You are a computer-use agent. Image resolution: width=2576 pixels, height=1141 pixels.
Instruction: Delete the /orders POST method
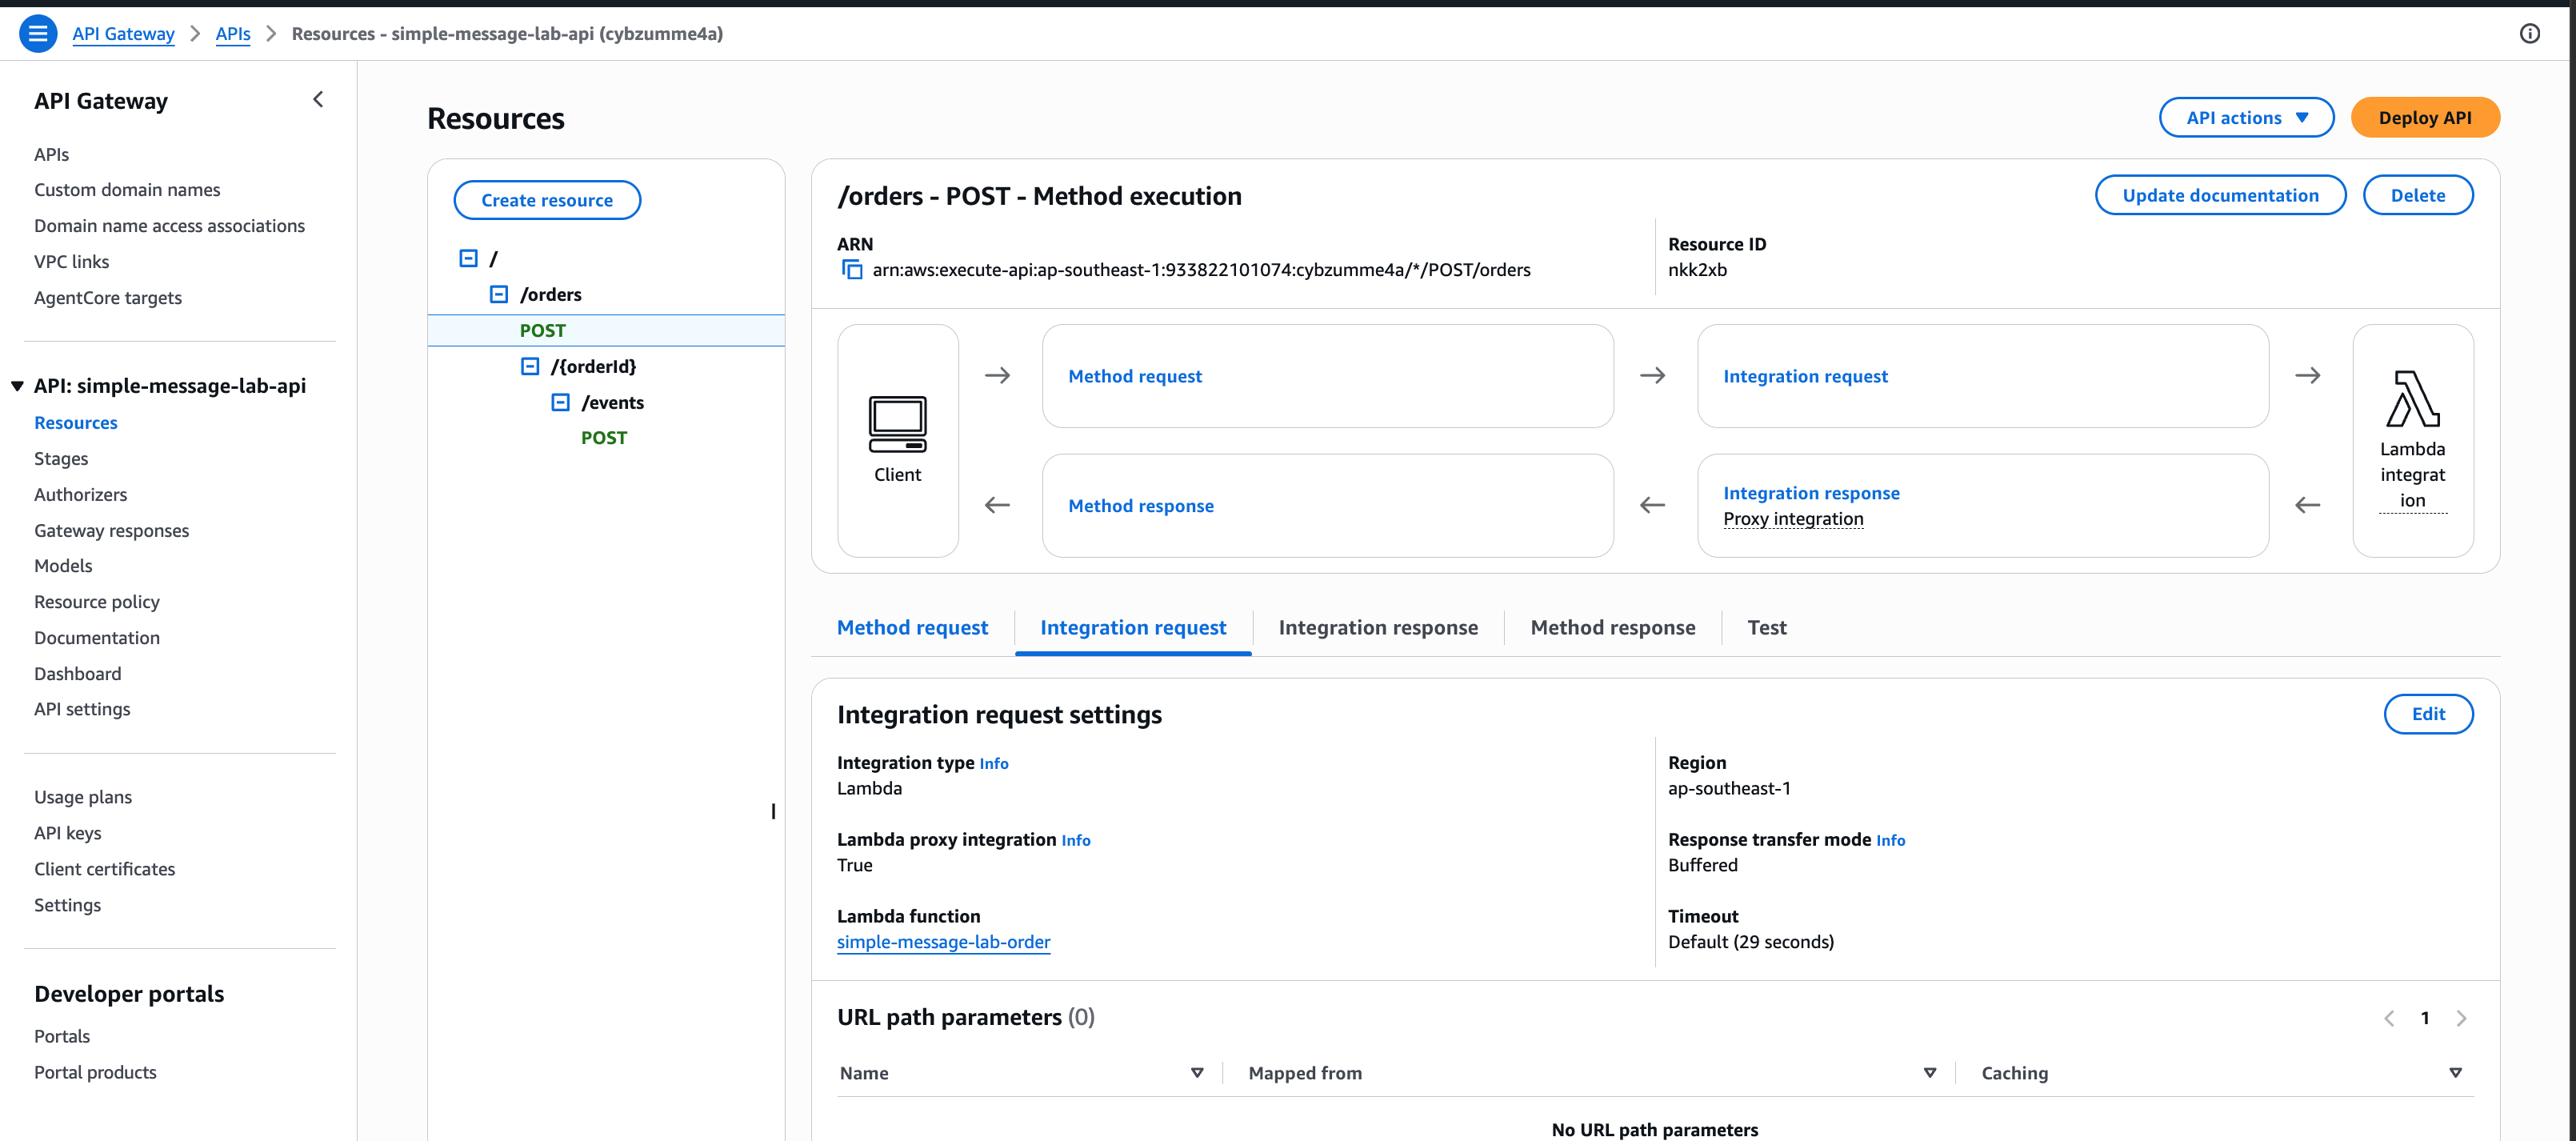(x=2417, y=195)
